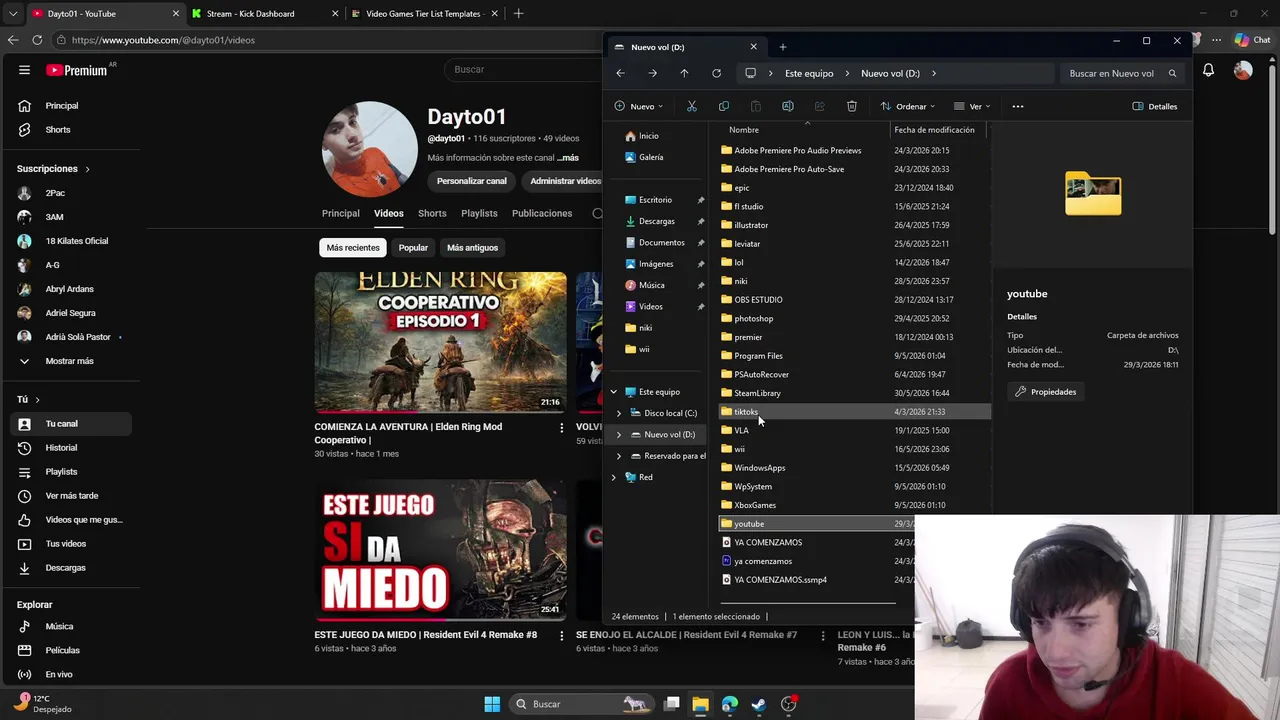Screen dimensions: 1280x720
Task: Go up one folder level in Explorer
Action: coord(684,73)
